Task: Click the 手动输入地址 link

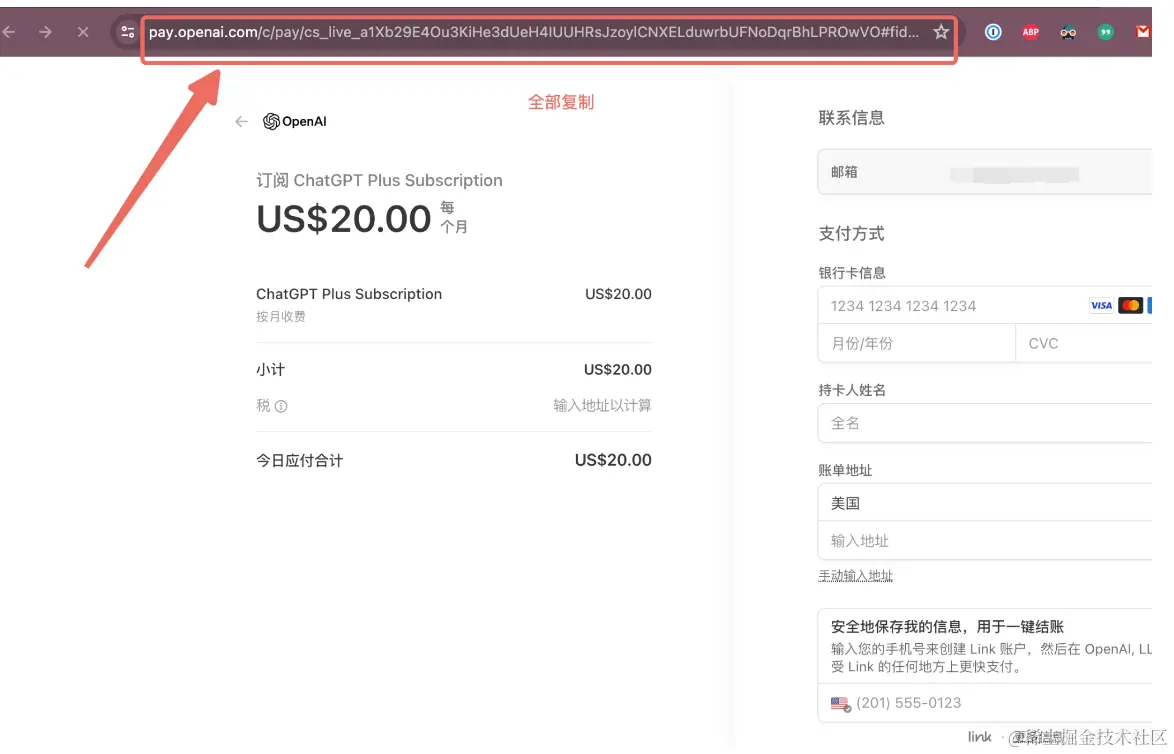Action: [855, 576]
